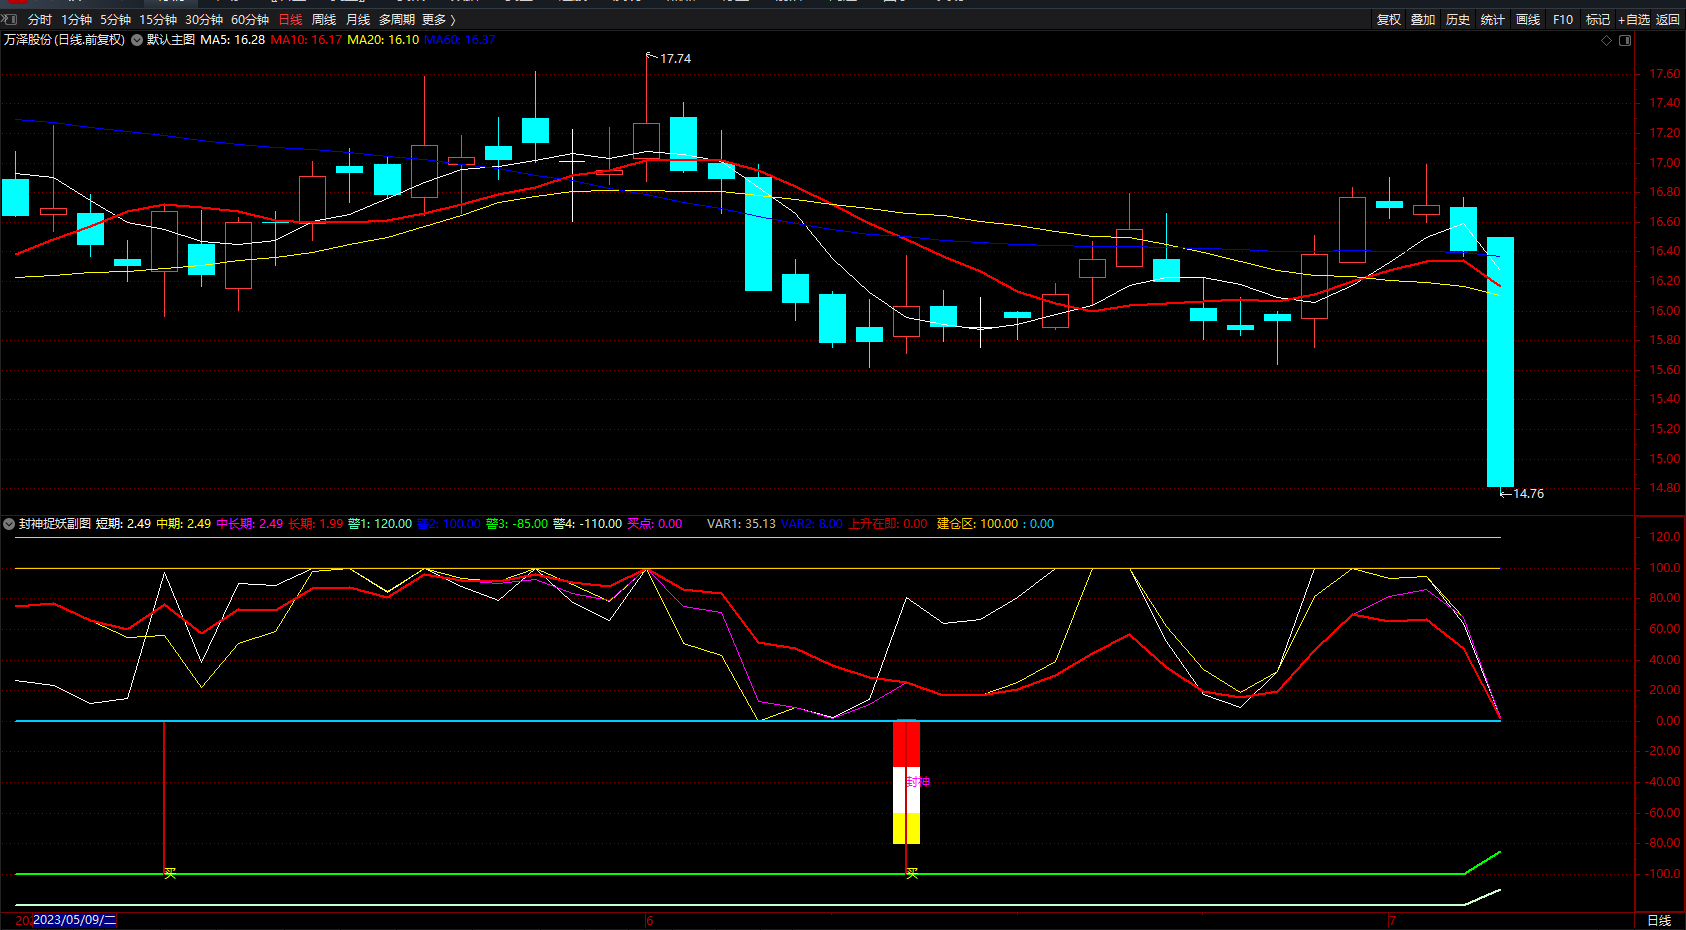Image resolution: width=1686 pixels, height=930 pixels.
Task: Toggle 复权 price adjustment option
Action: (1389, 19)
